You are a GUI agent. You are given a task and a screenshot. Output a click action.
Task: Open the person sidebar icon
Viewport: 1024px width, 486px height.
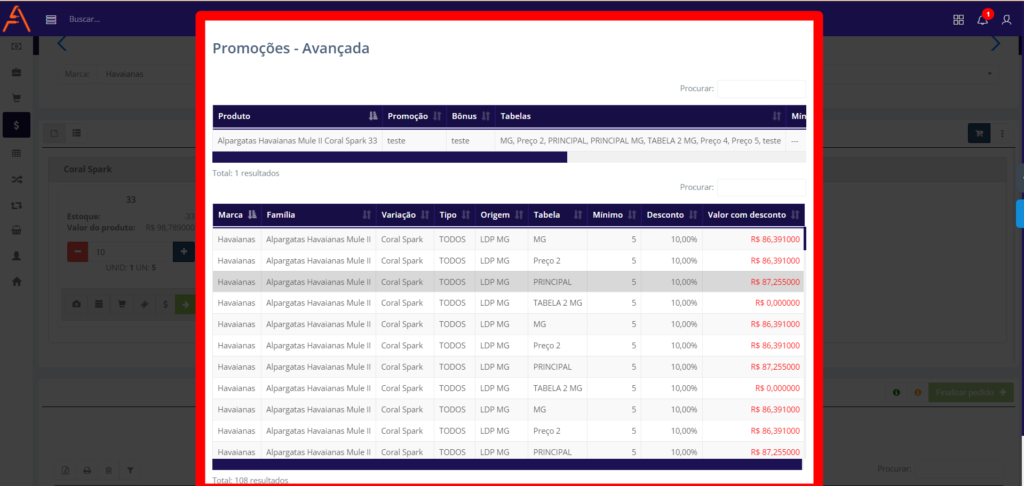pyautogui.click(x=16, y=256)
